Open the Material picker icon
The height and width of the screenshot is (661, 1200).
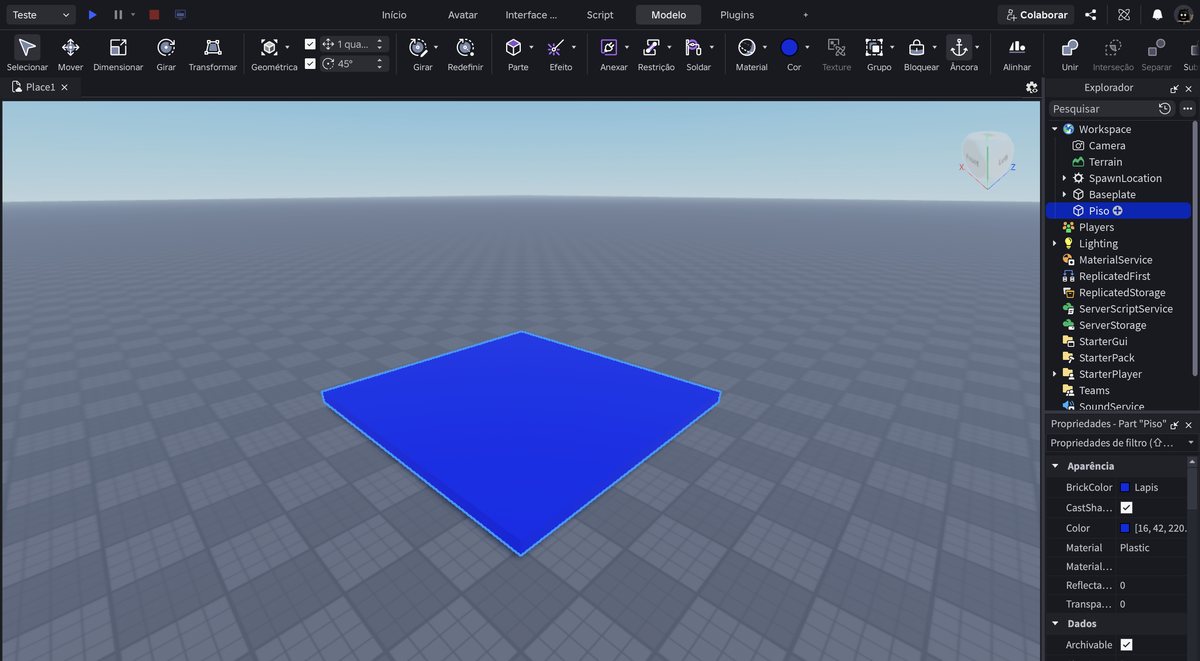[746, 47]
